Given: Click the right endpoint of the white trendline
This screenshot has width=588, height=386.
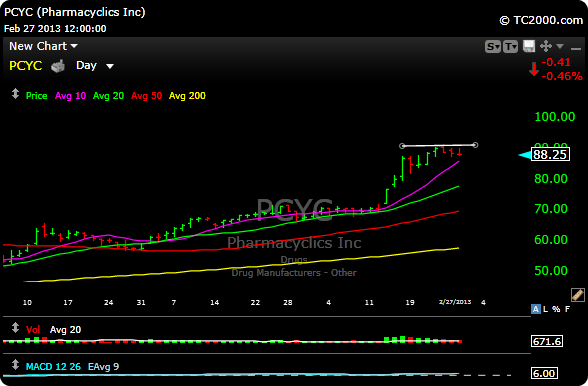Looking at the screenshot, I should (x=475, y=145).
